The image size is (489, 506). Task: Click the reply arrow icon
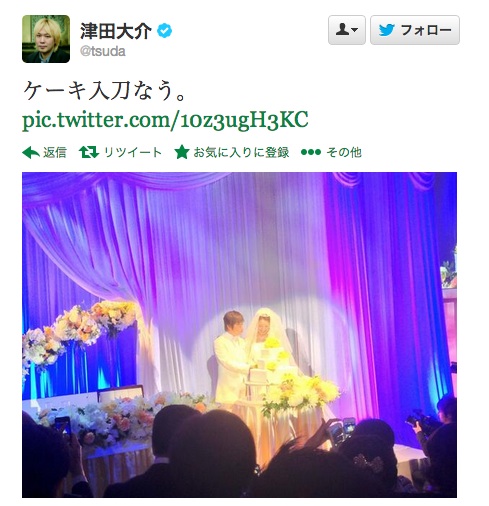31,153
